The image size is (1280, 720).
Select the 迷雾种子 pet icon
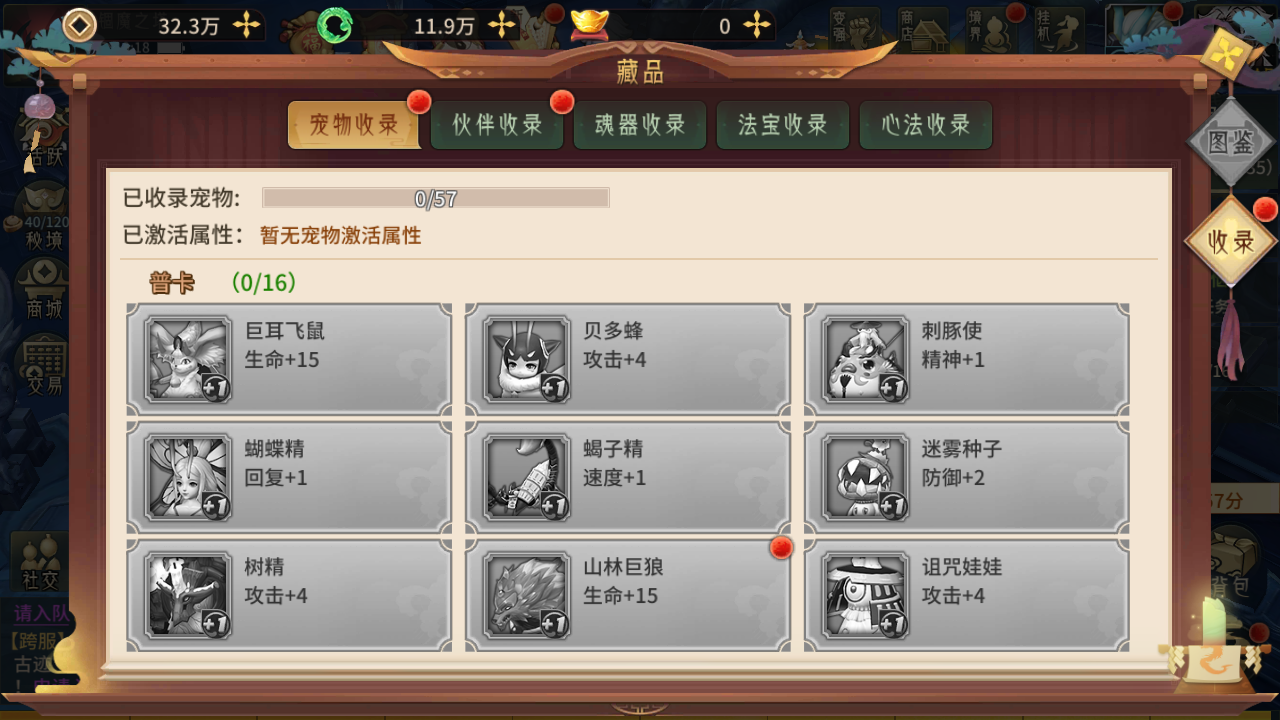[865, 478]
